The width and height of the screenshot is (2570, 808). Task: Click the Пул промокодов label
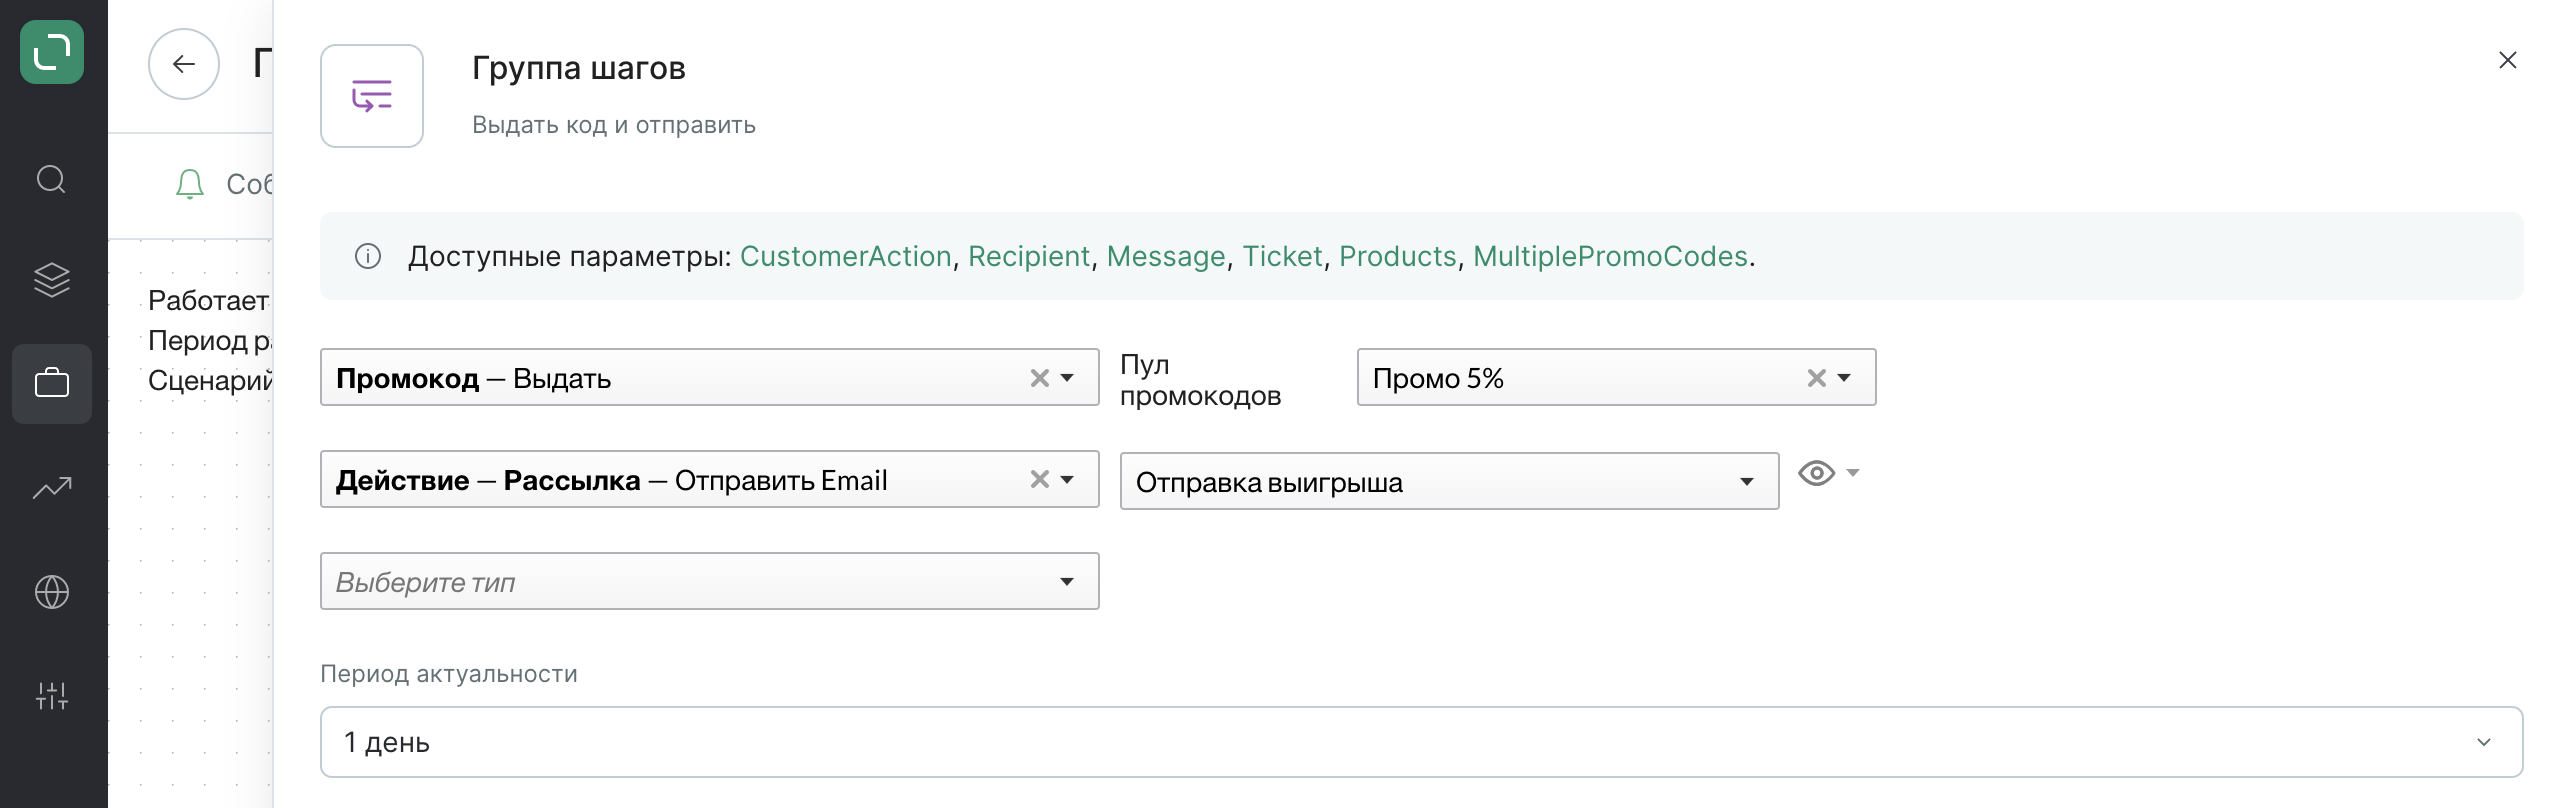[1200, 380]
